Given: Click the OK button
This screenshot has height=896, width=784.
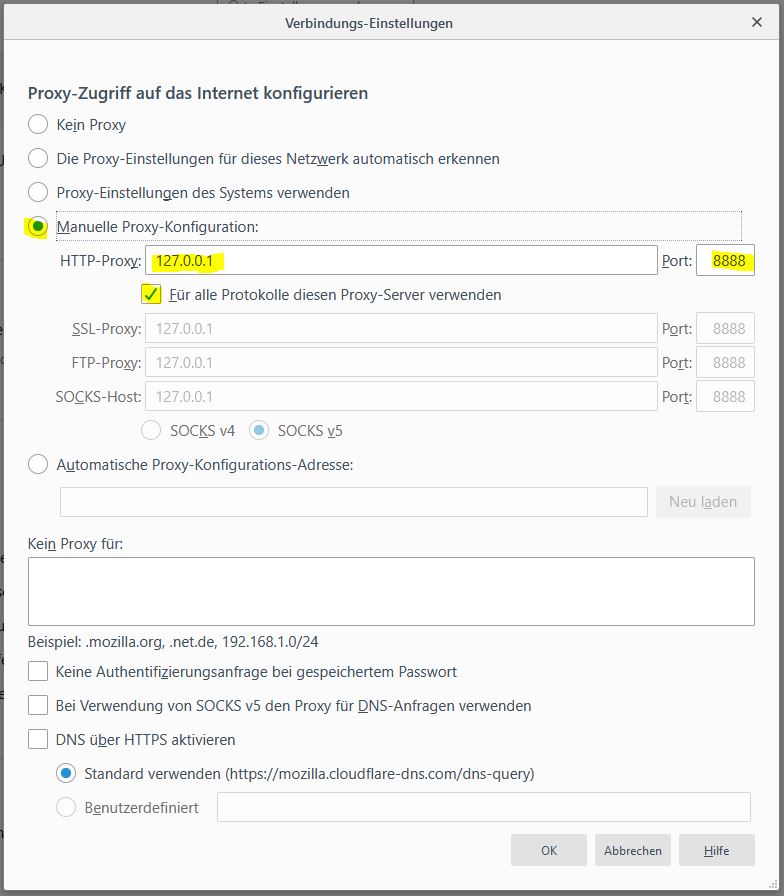Looking at the screenshot, I should (x=549, y=850).
